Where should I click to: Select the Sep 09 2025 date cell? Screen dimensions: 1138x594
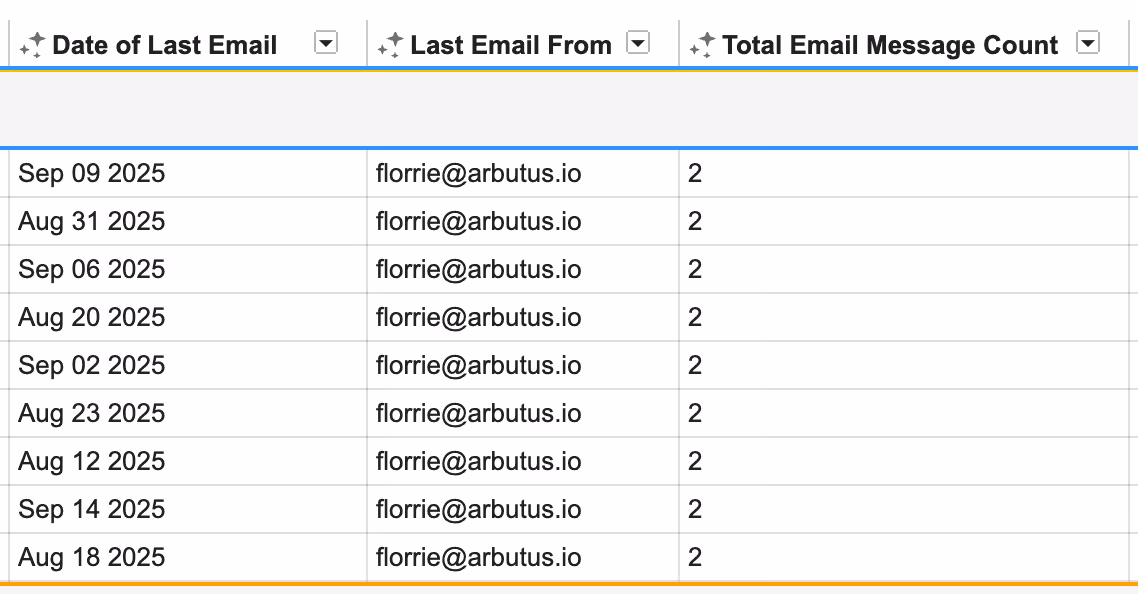pos(188,174)
